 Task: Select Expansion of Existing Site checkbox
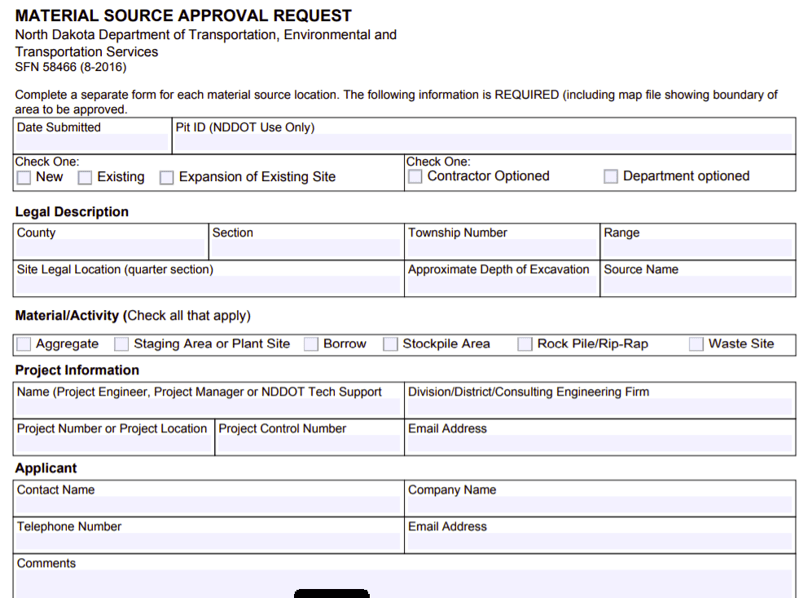[167, 178]
